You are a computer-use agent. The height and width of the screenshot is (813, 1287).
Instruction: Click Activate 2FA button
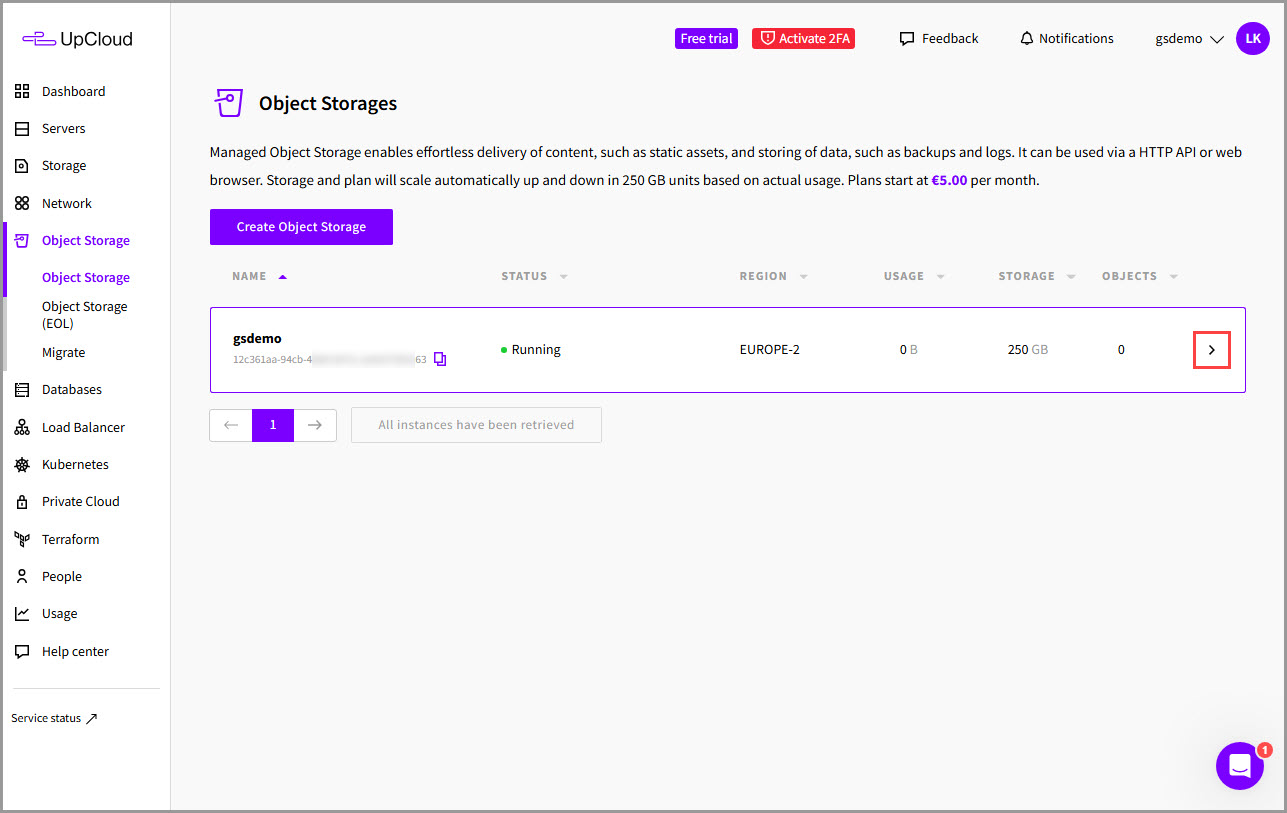(x=803, y=38)
